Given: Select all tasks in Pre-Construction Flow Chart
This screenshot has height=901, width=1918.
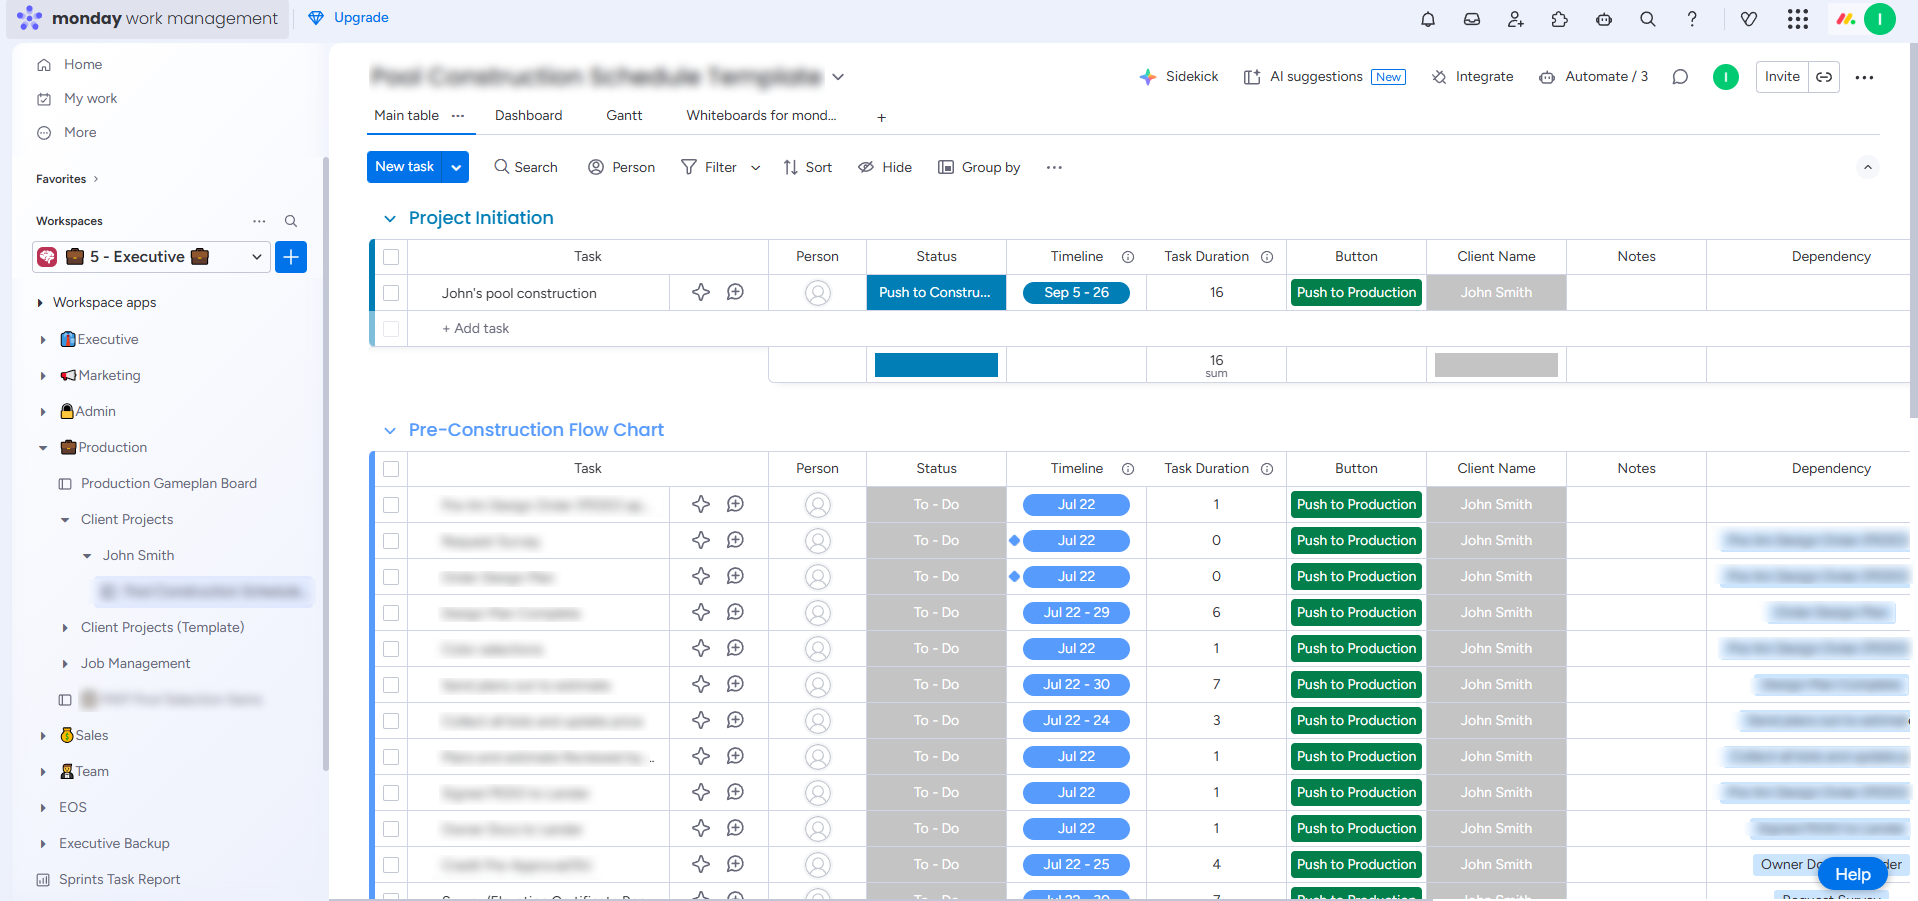Looking at the screenshot, I should pyautogui.click(x=391, y=469).
